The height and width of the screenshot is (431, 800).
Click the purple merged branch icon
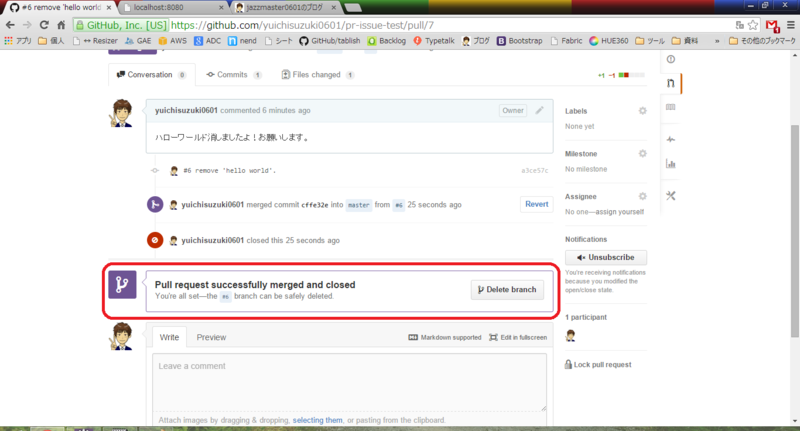click(x=122, y=285)
